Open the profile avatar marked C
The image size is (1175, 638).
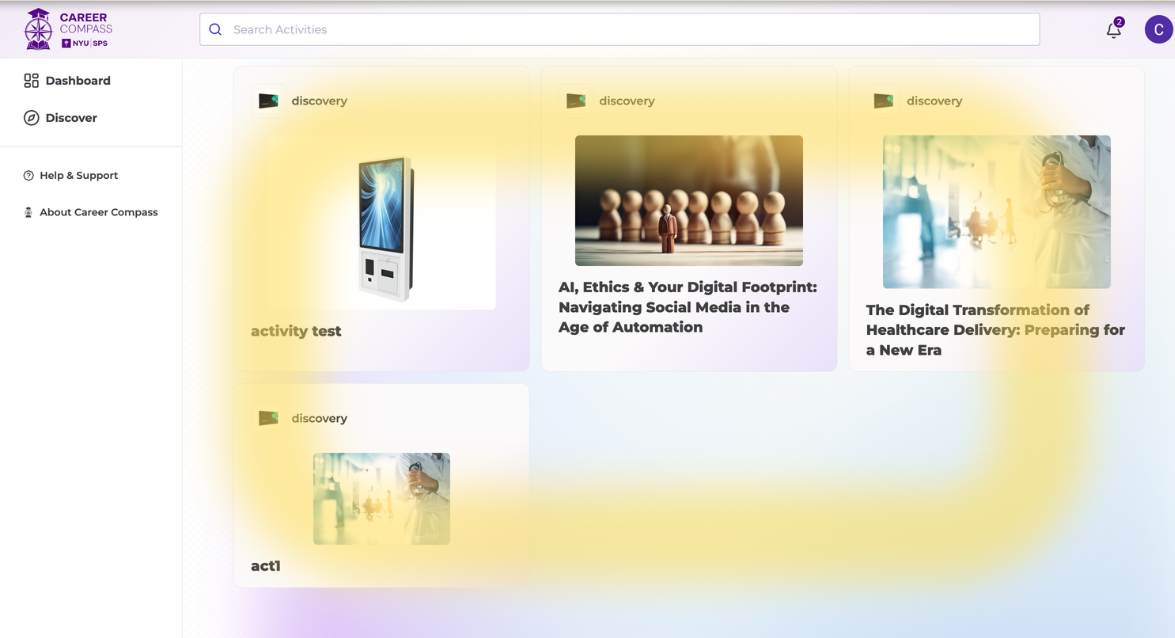(x=1157, y=29)
